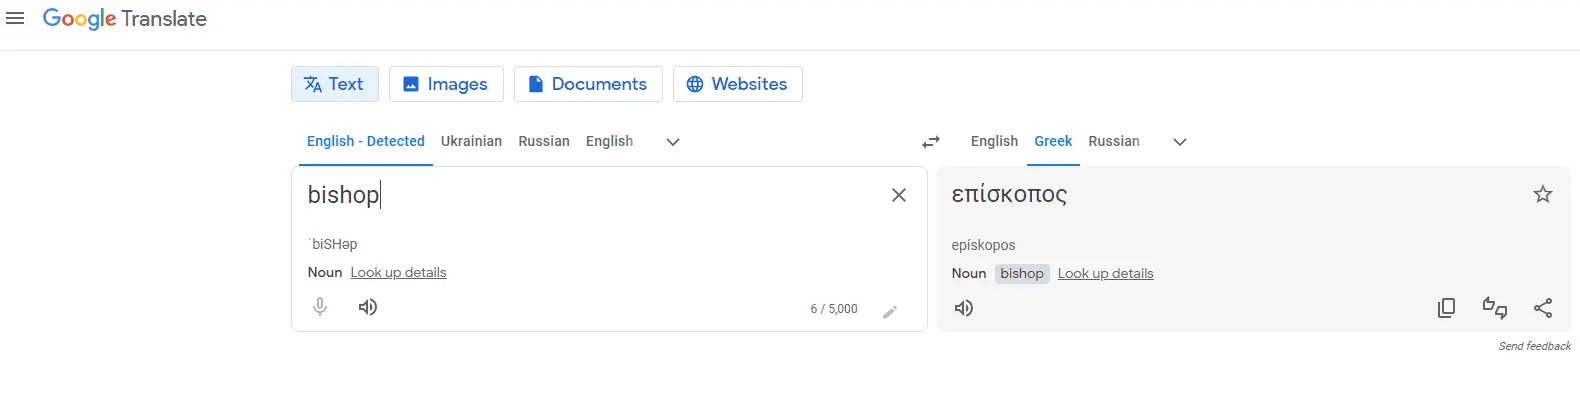The image size is (1580, 400).
Task: Click Look up details under epískopos
Action: click(1105, 273)
